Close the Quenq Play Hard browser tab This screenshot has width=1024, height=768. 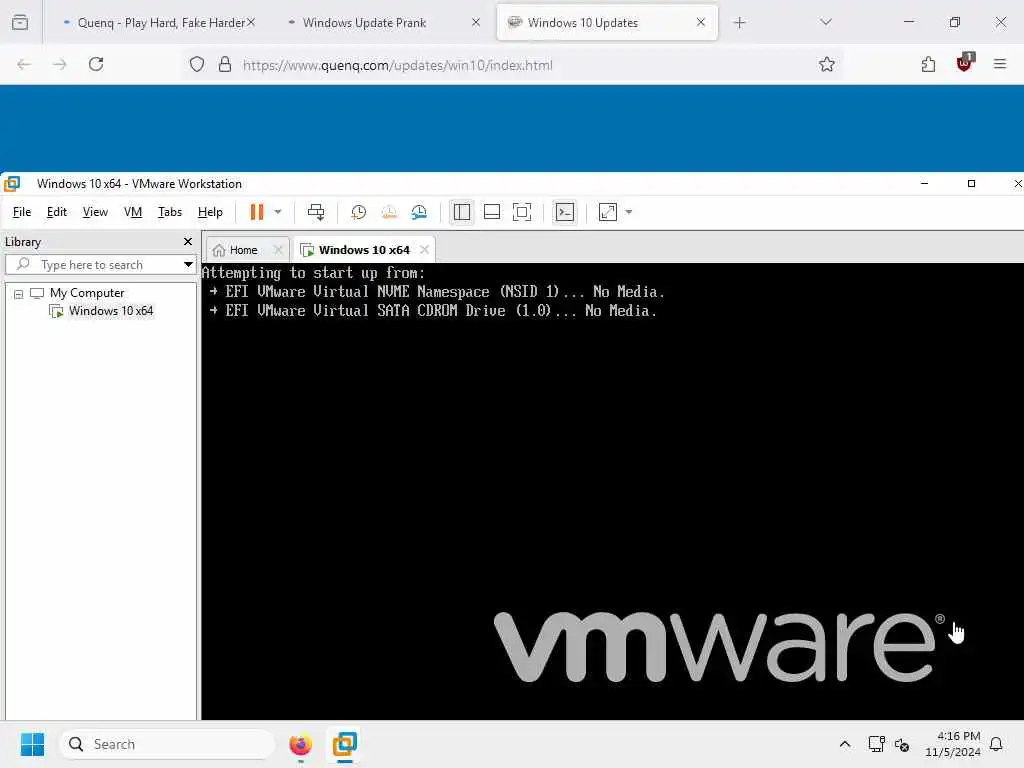coord(251,23)
